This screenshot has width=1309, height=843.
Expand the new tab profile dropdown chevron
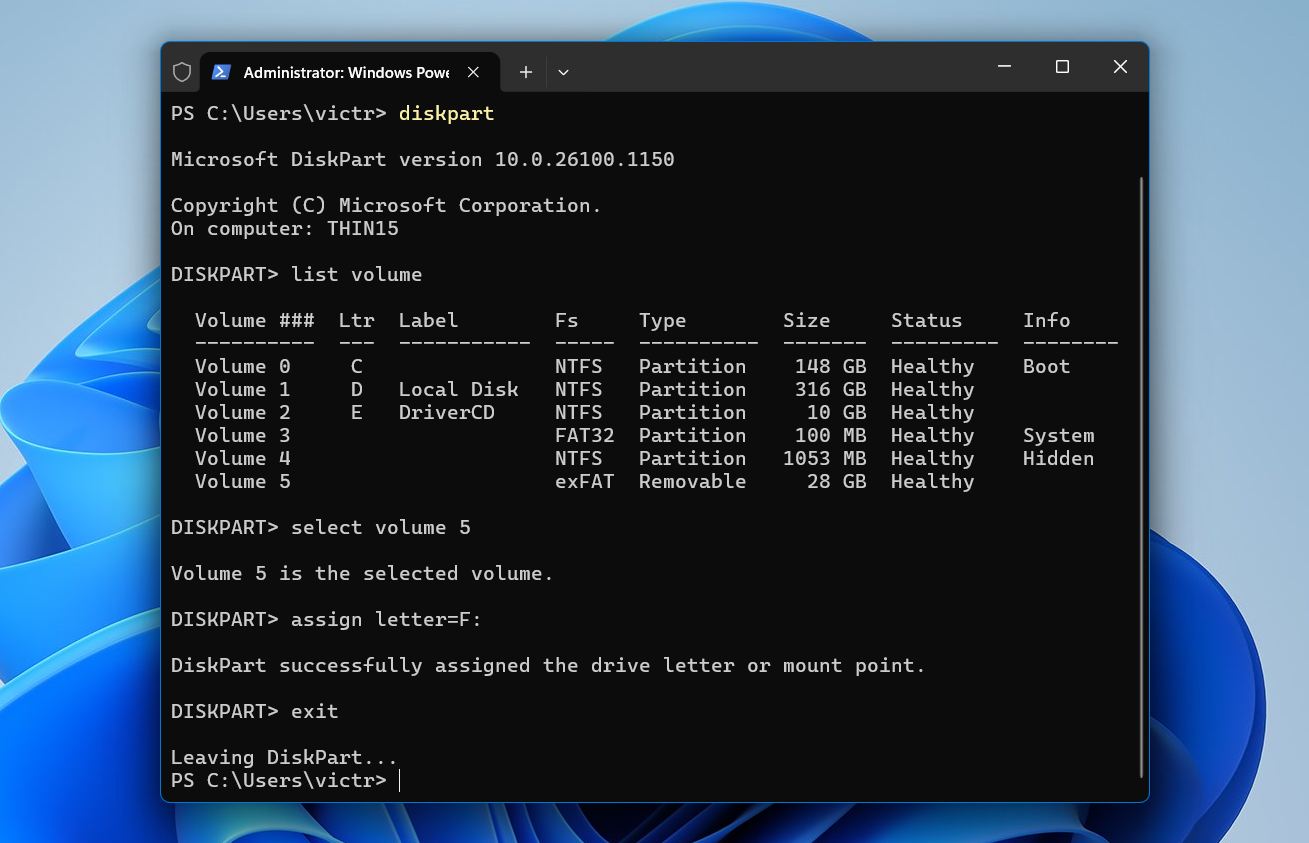click(x=563, y=72)
